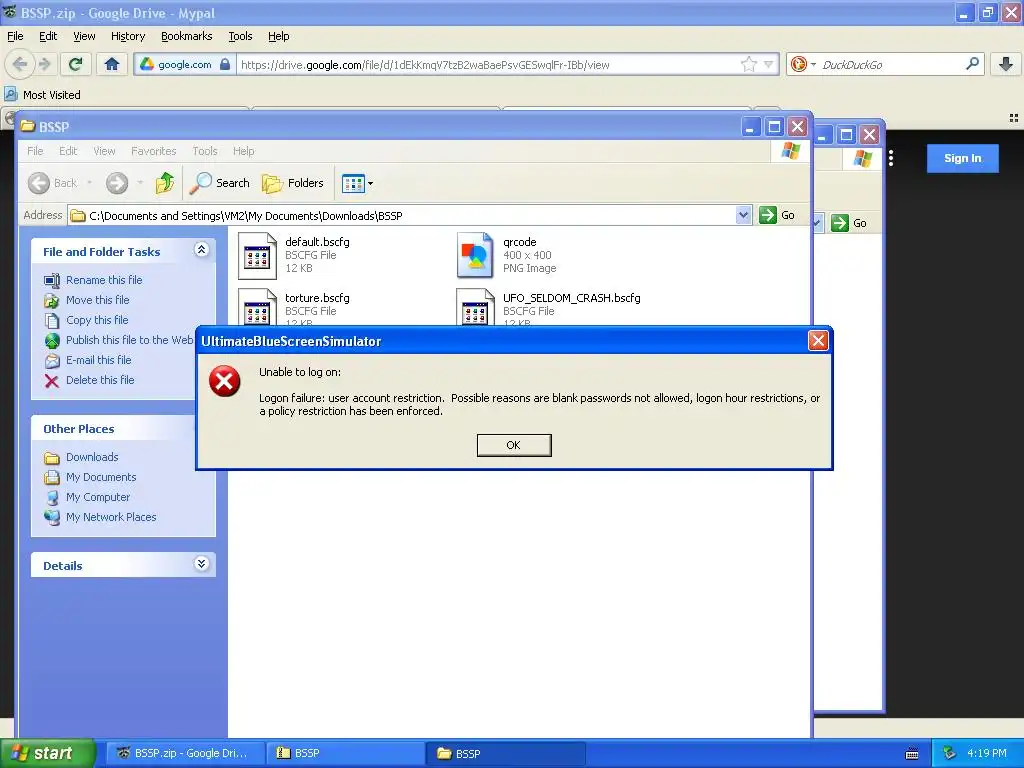
Task: Click the Explorer Forward arrow button
Action: (117, 183)
